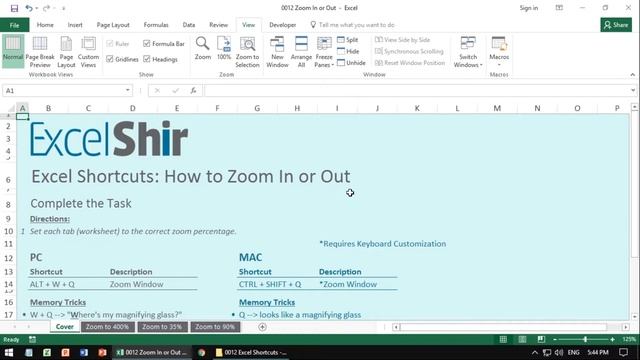Screen dimensions: 640x360
Task: Open the Zoom to 35% sheet
Action: pos(162,327)
